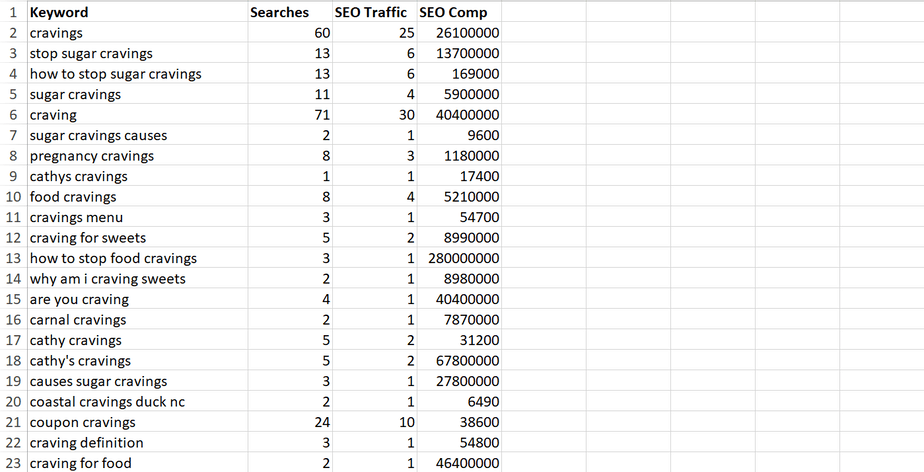
Task: Select the 'sugar cravings' cell in row 5
Action: [x=137, y=94]
